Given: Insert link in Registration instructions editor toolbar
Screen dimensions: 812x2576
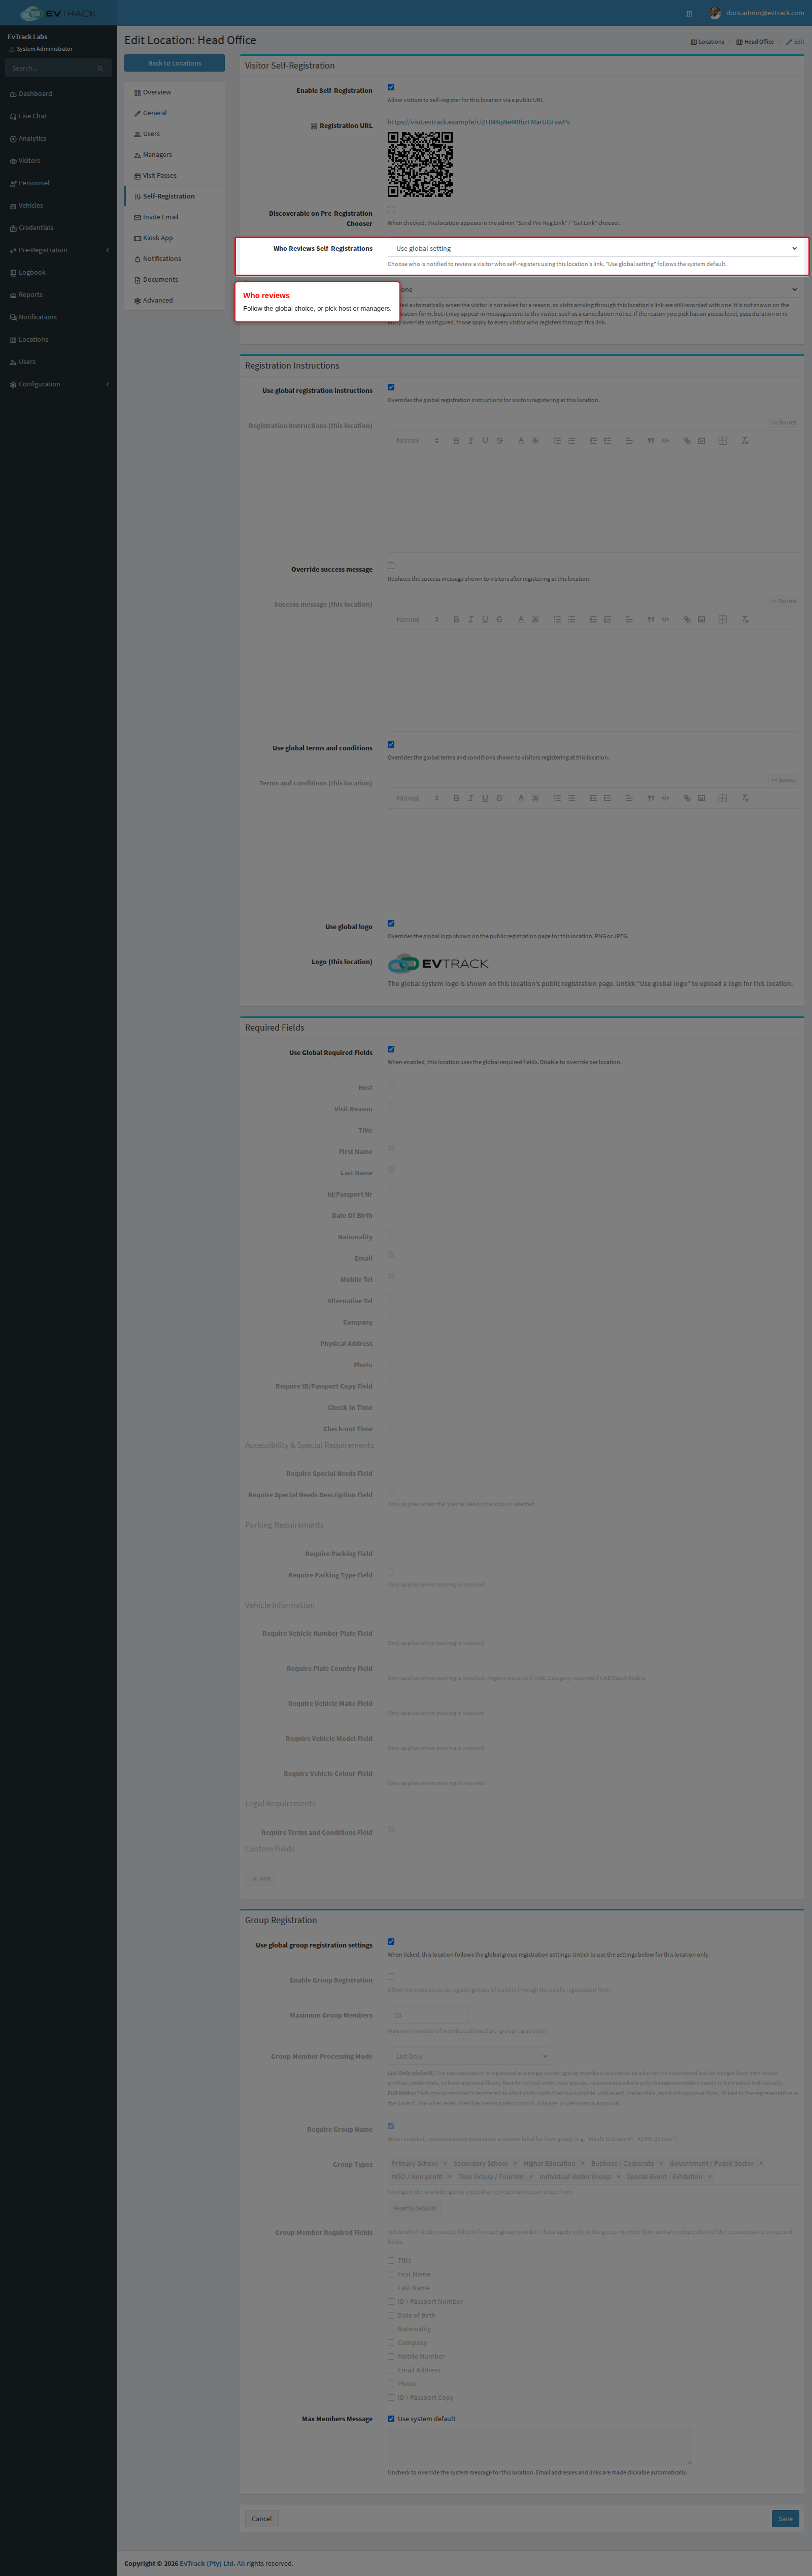Looking at the screenshot, I should (687, 441).
